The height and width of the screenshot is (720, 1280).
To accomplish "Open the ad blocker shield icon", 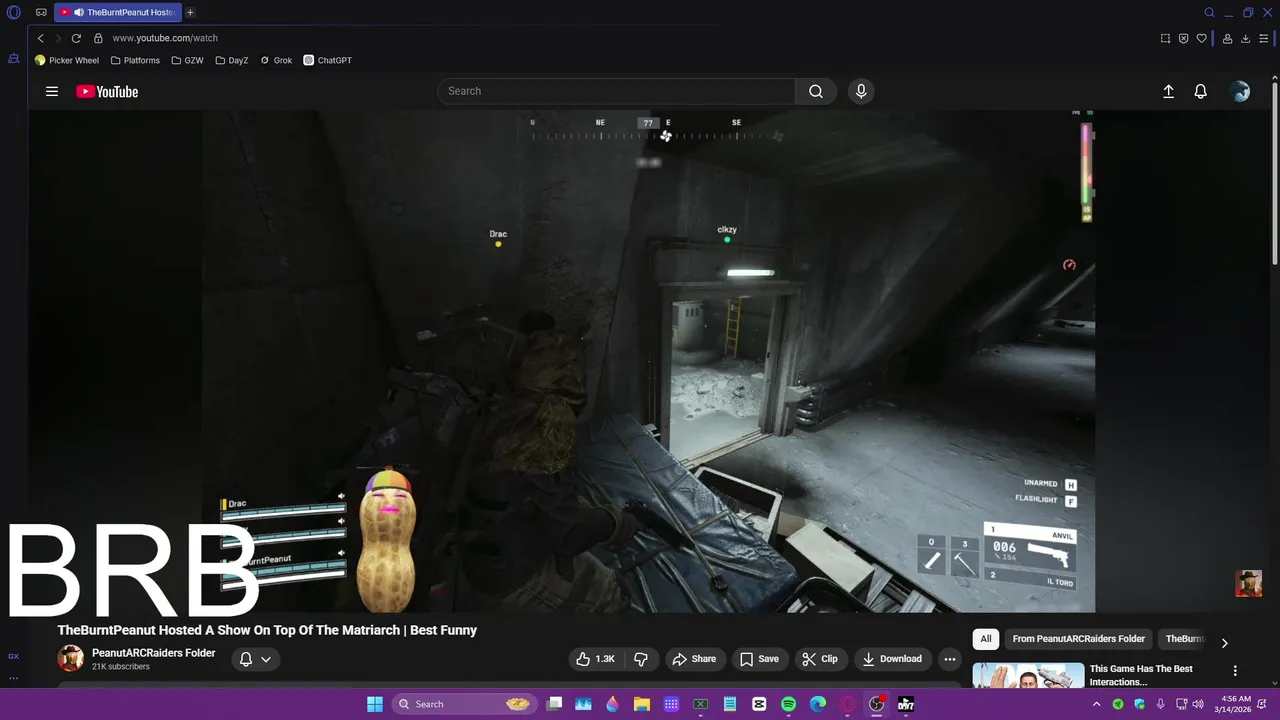I will pos(1184,38).
